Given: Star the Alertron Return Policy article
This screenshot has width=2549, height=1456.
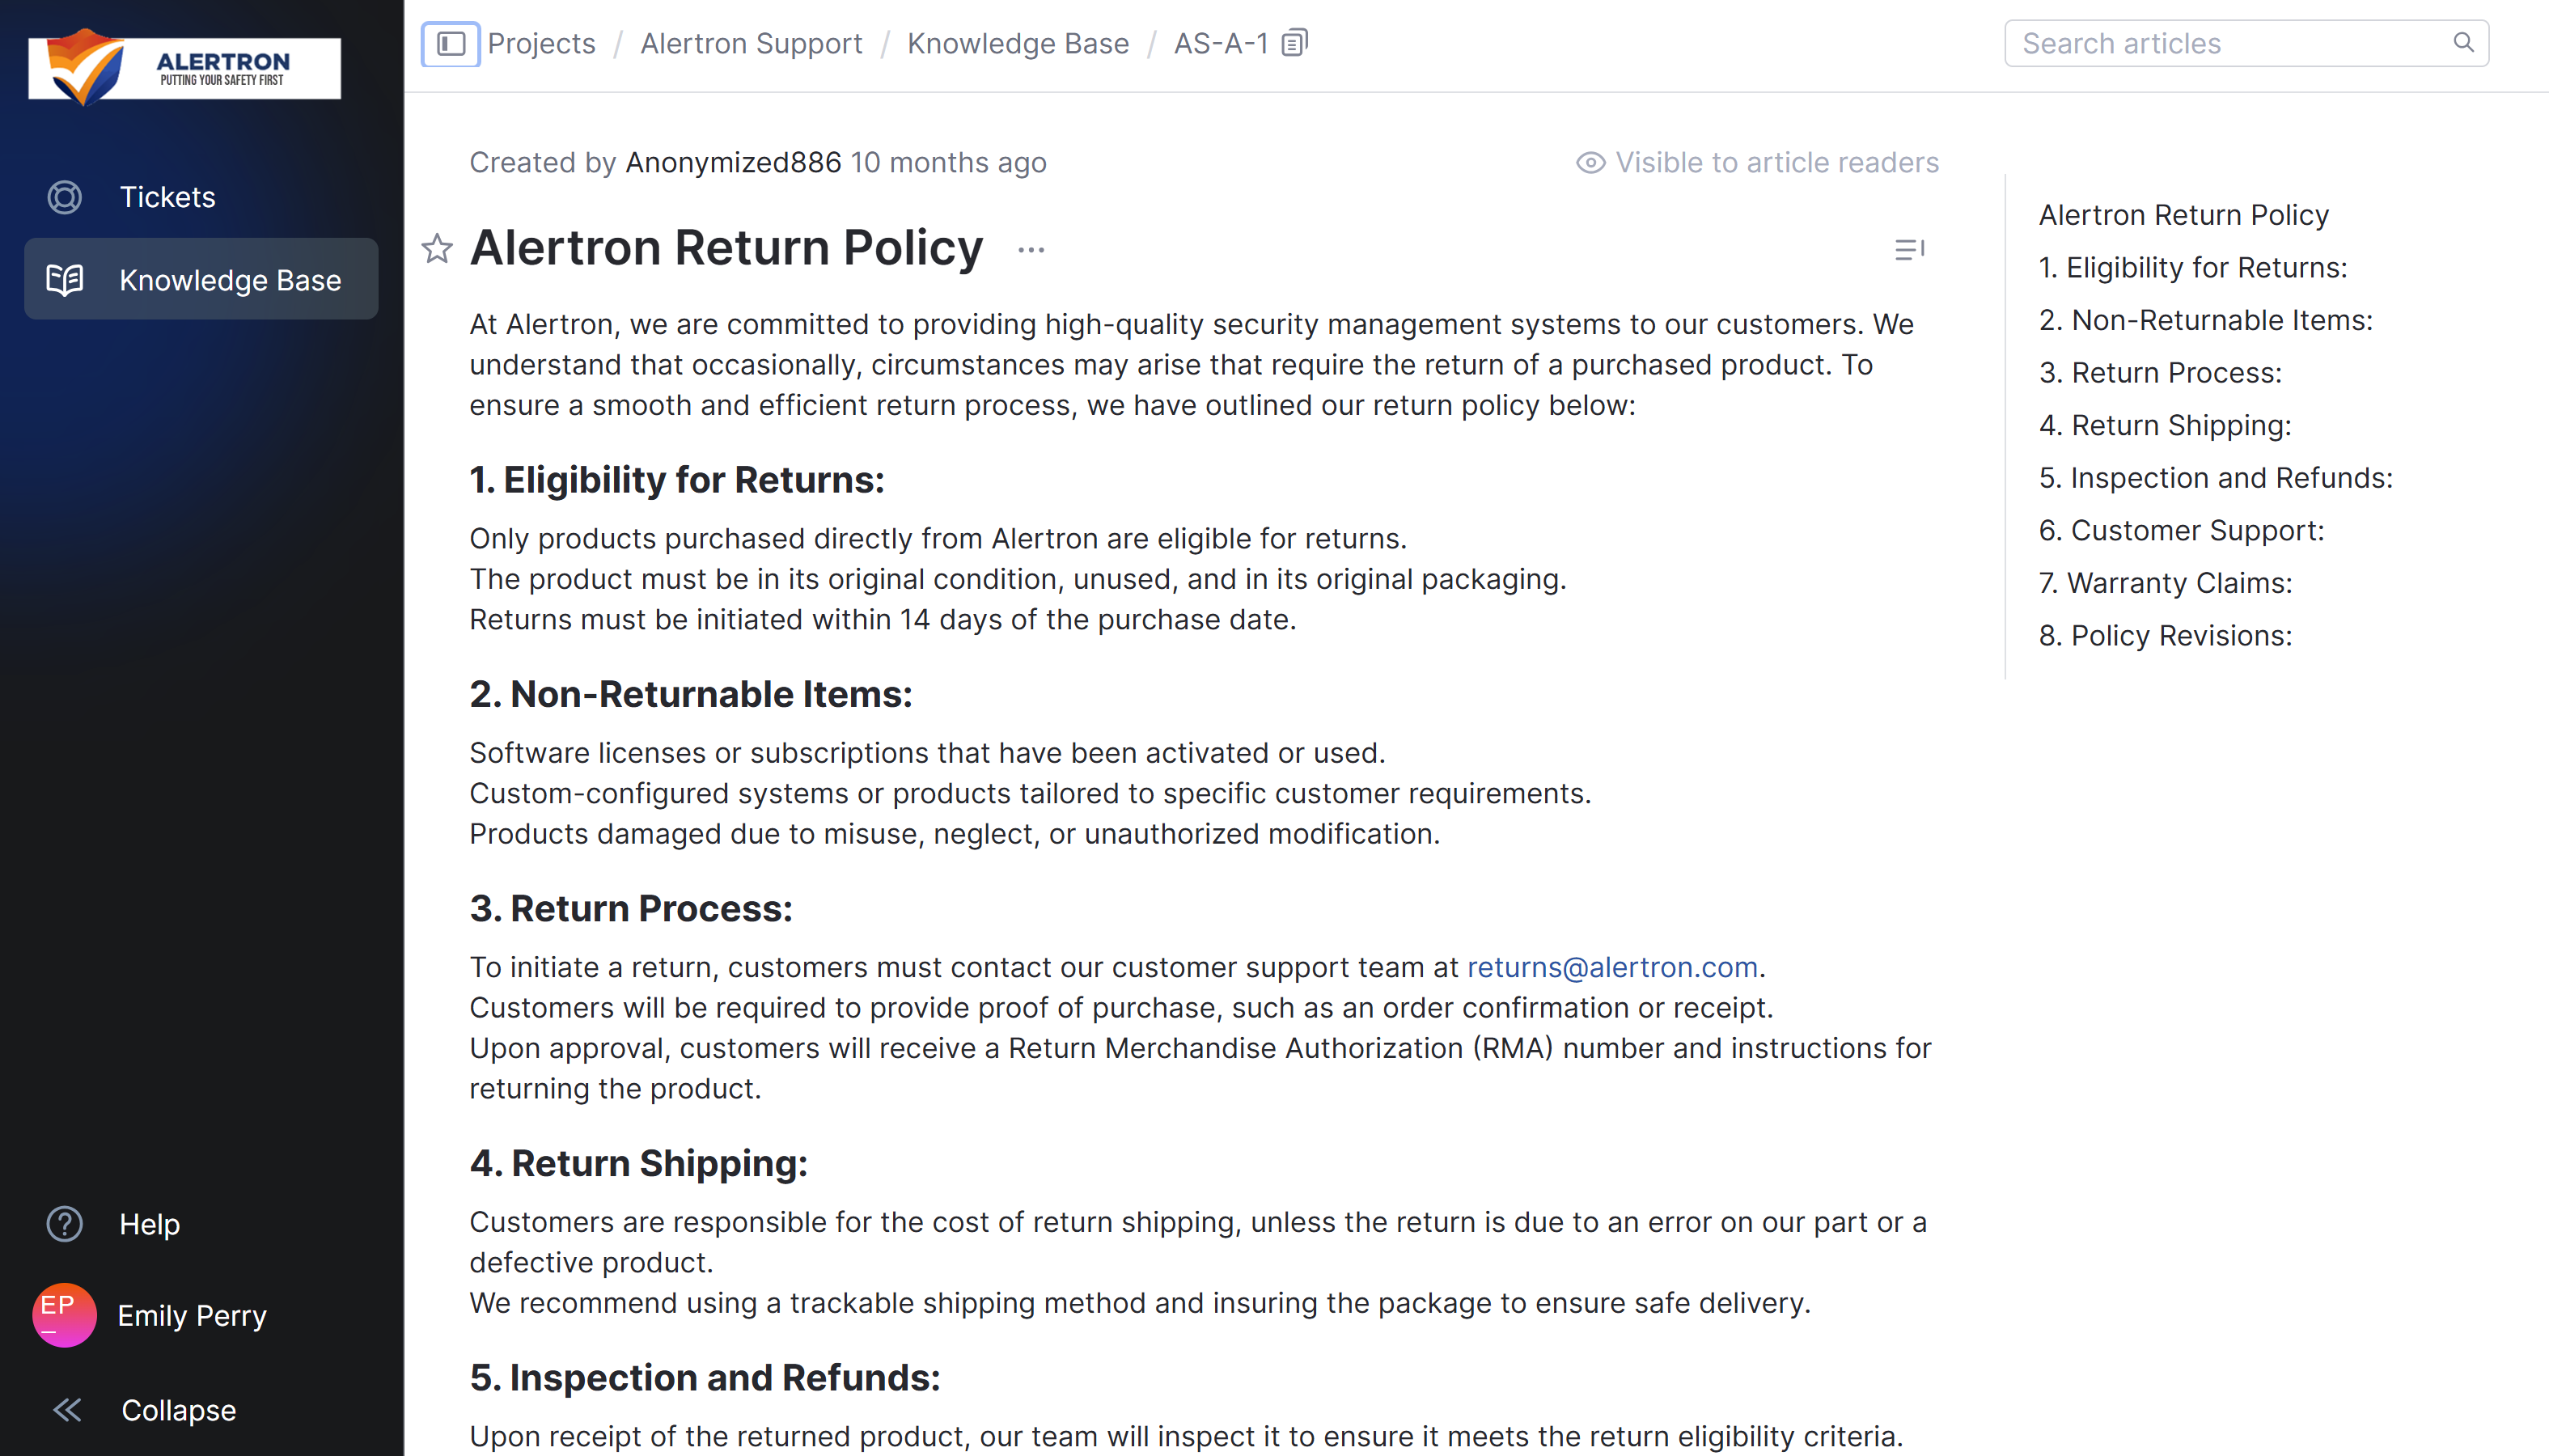Looking at the screenshot, I should point(437,248).
